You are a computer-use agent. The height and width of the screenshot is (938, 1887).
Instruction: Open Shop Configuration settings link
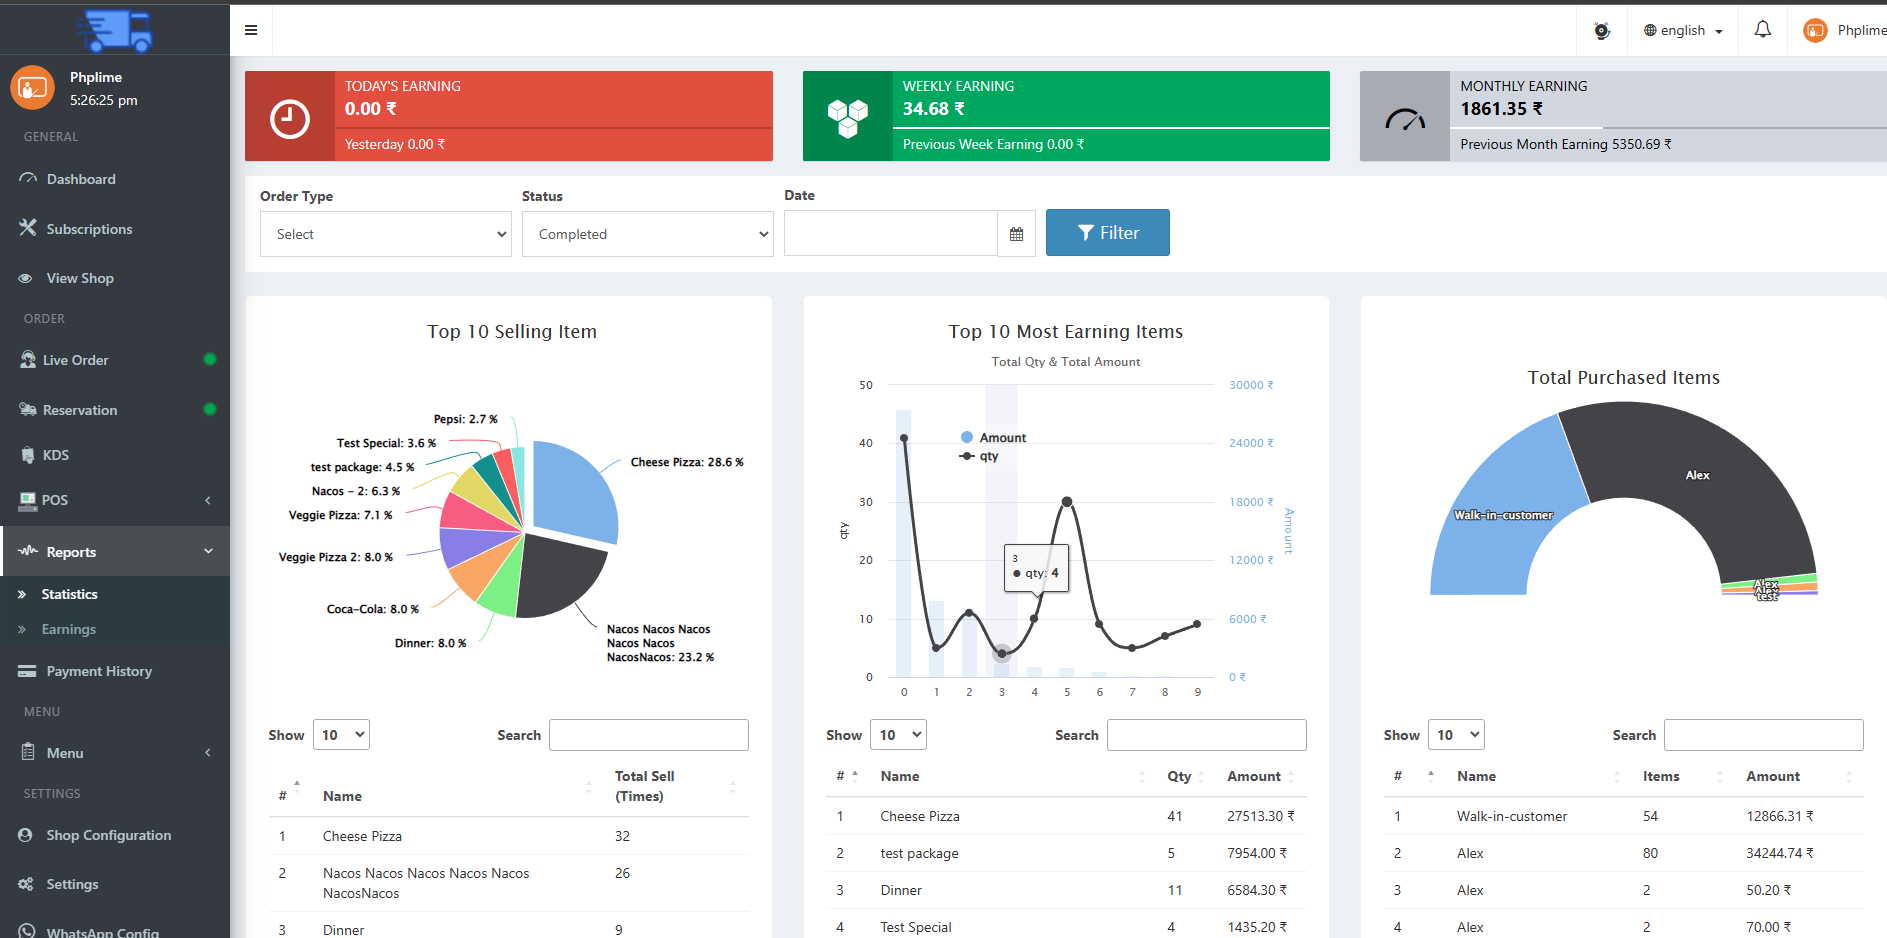click(108, 835)
